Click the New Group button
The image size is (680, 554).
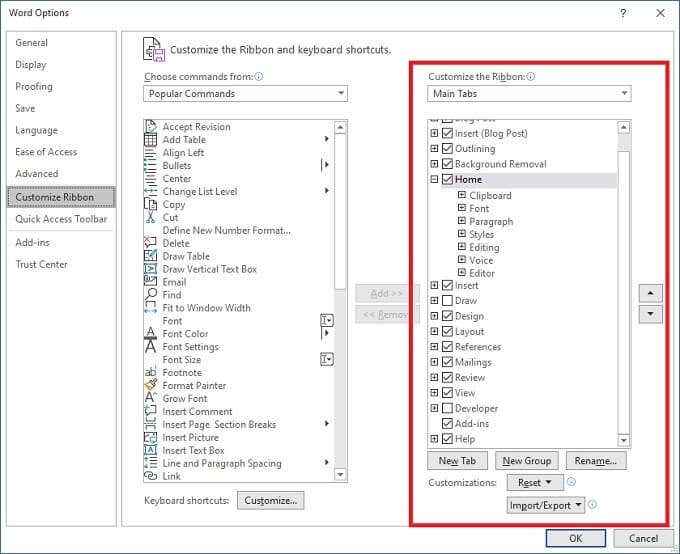click(526, 461)
